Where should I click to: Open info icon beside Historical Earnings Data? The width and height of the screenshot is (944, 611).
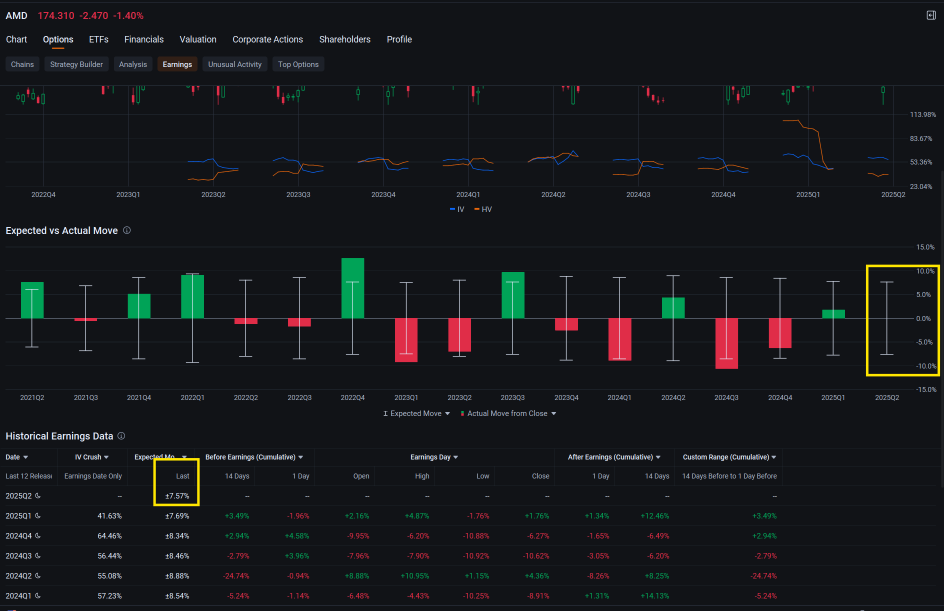121,436
